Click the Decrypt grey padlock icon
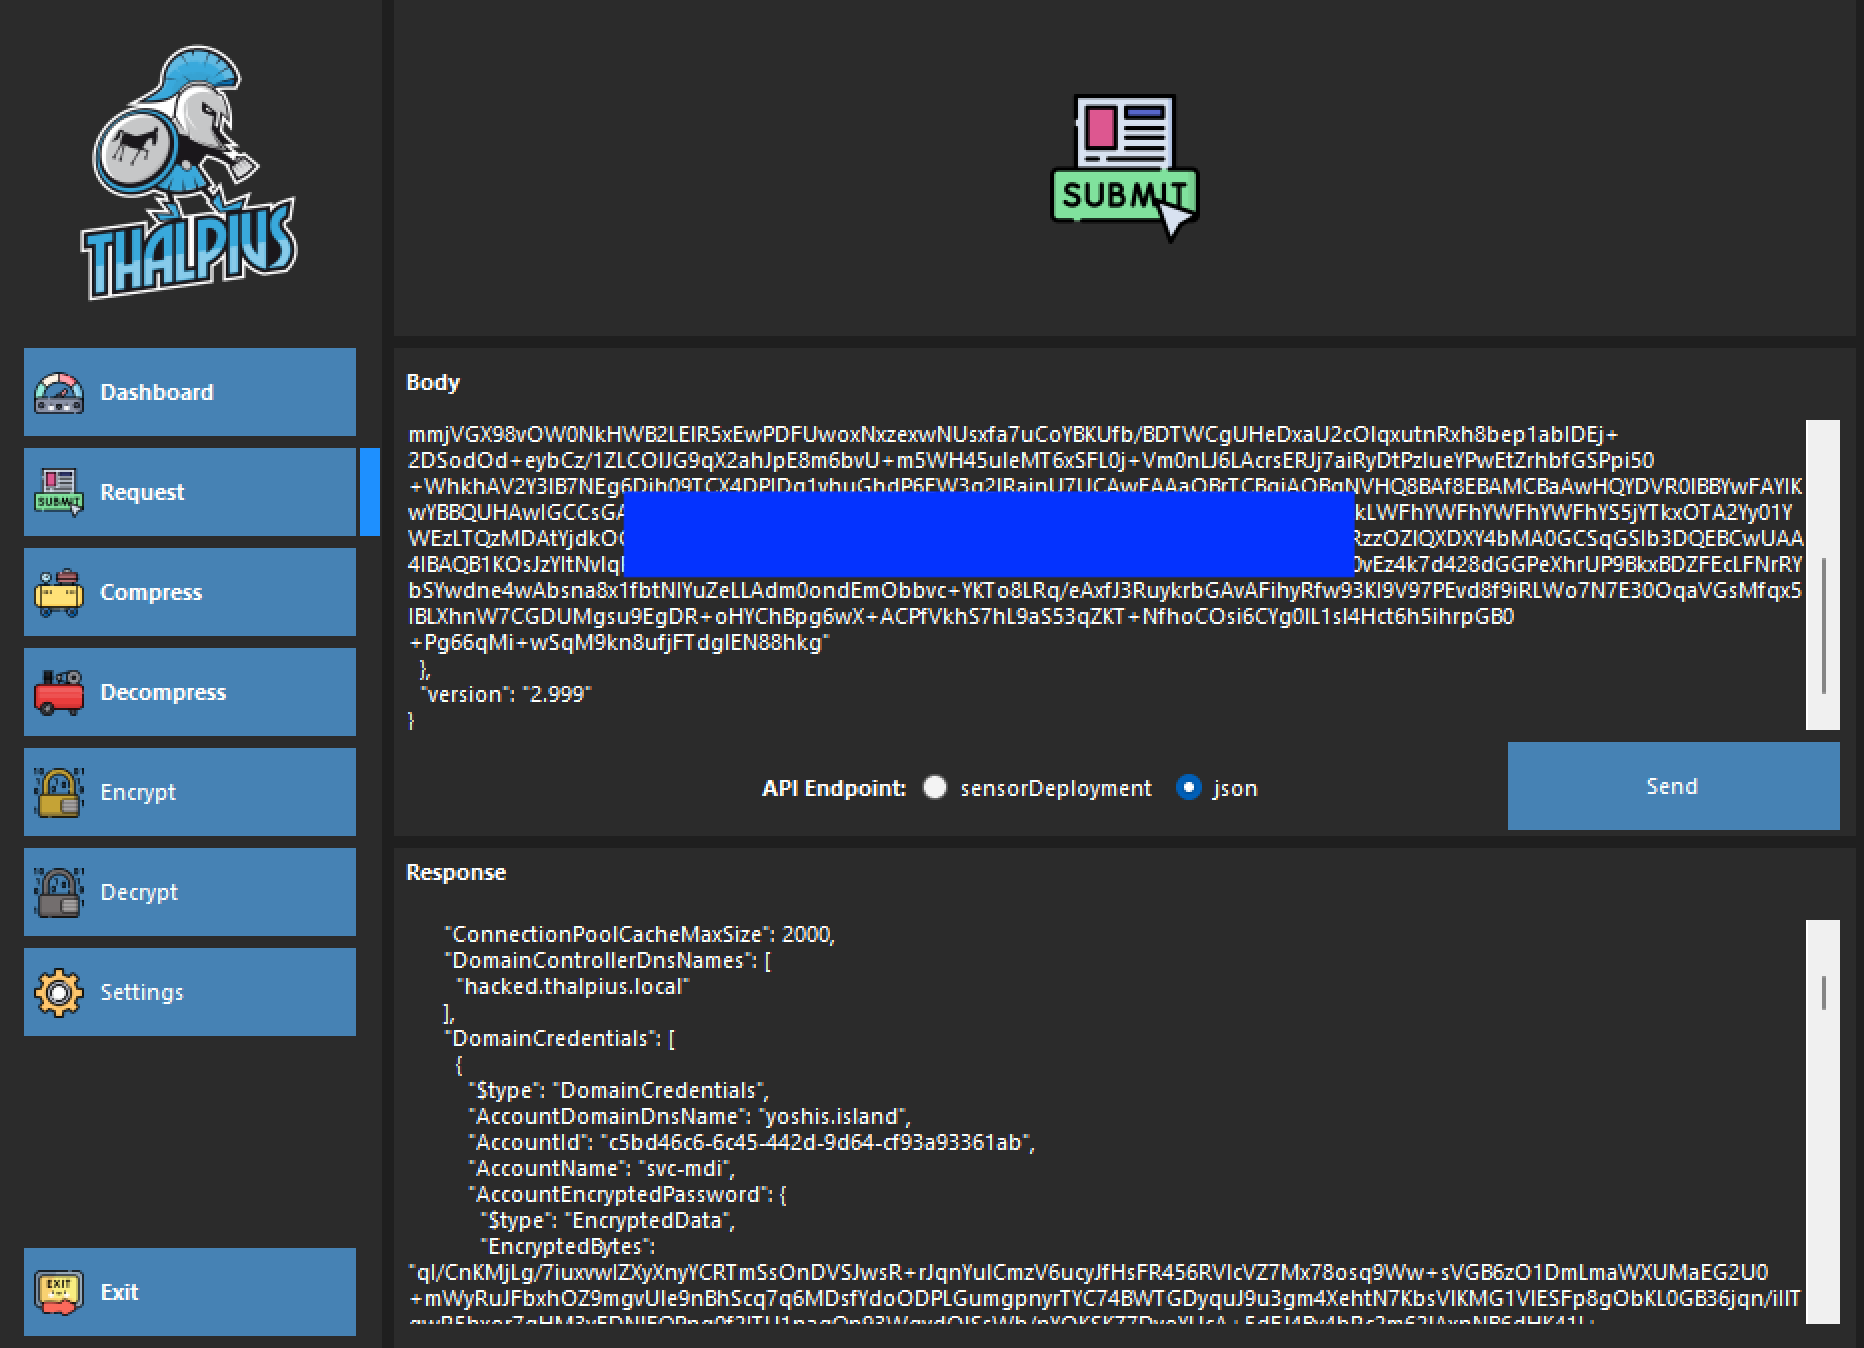Screen dimensions: 1864x1348 (59, 892)
